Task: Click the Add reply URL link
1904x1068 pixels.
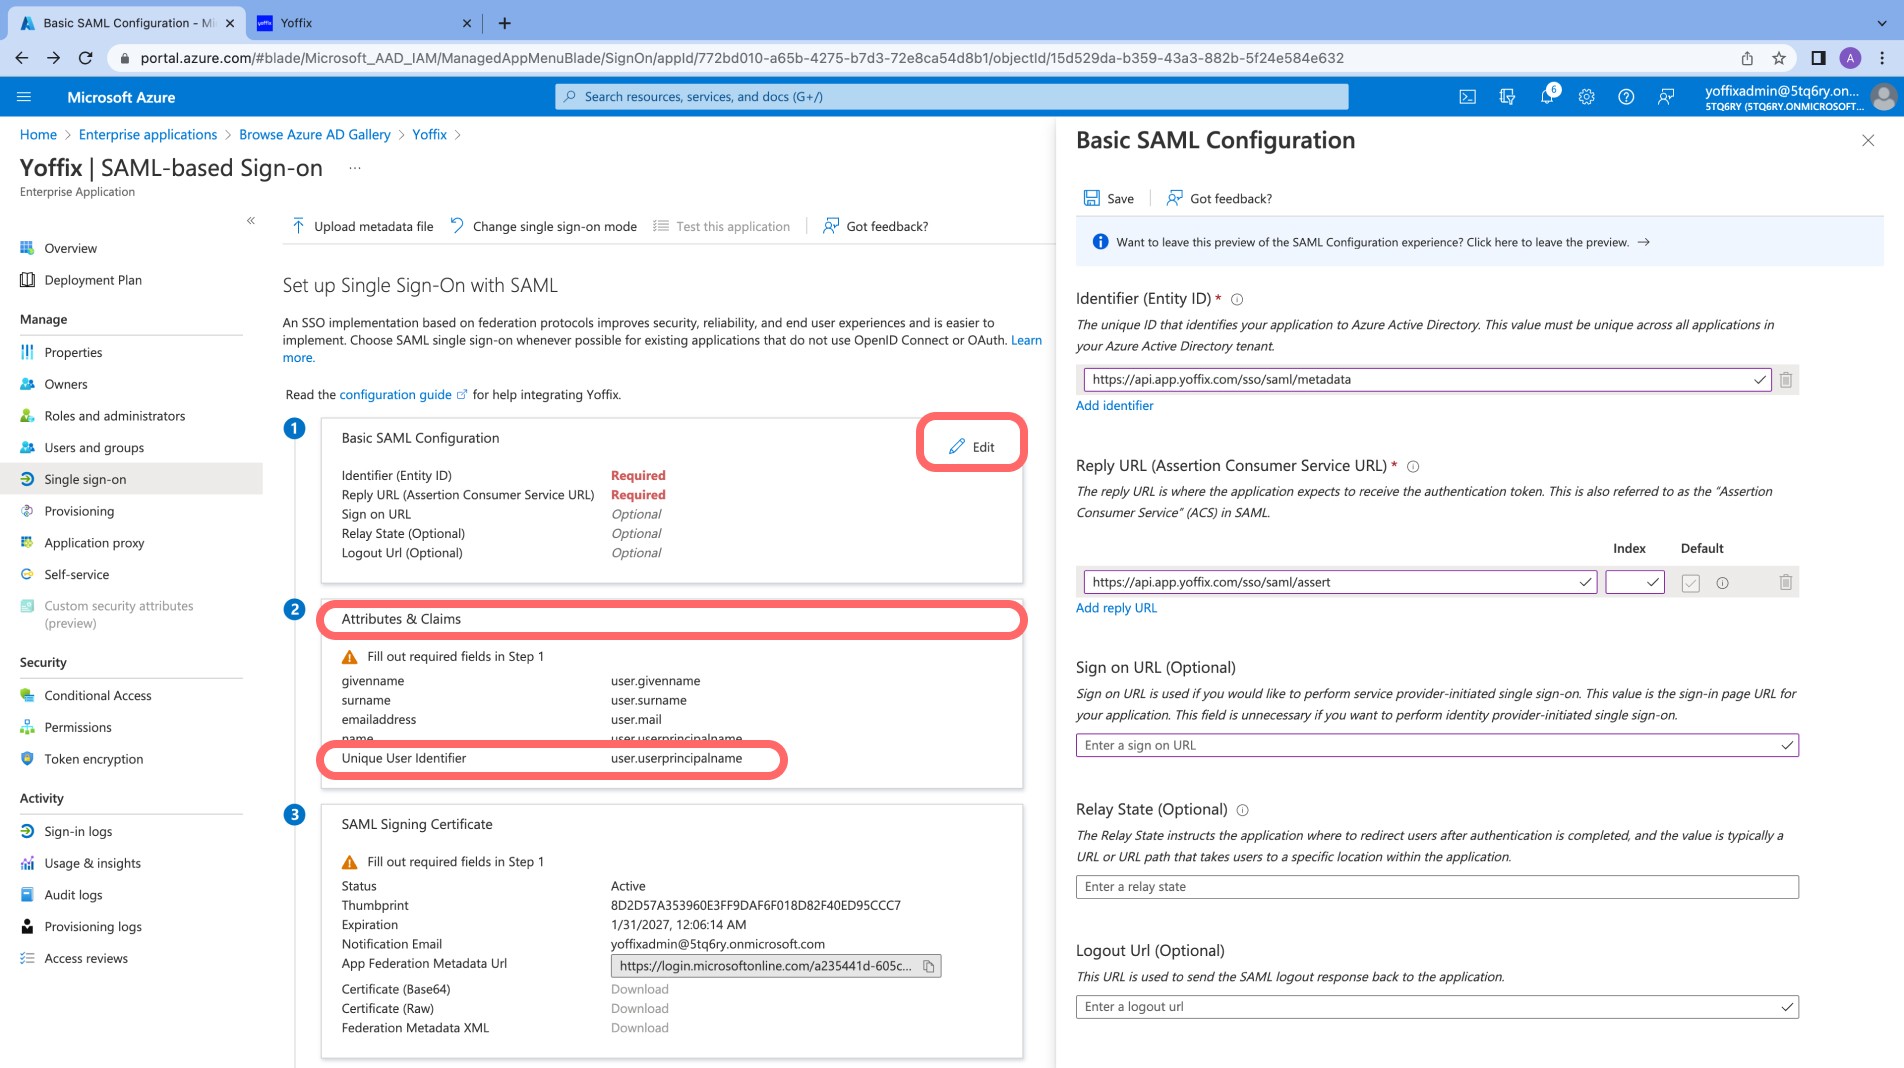Action: [1116, 608]
